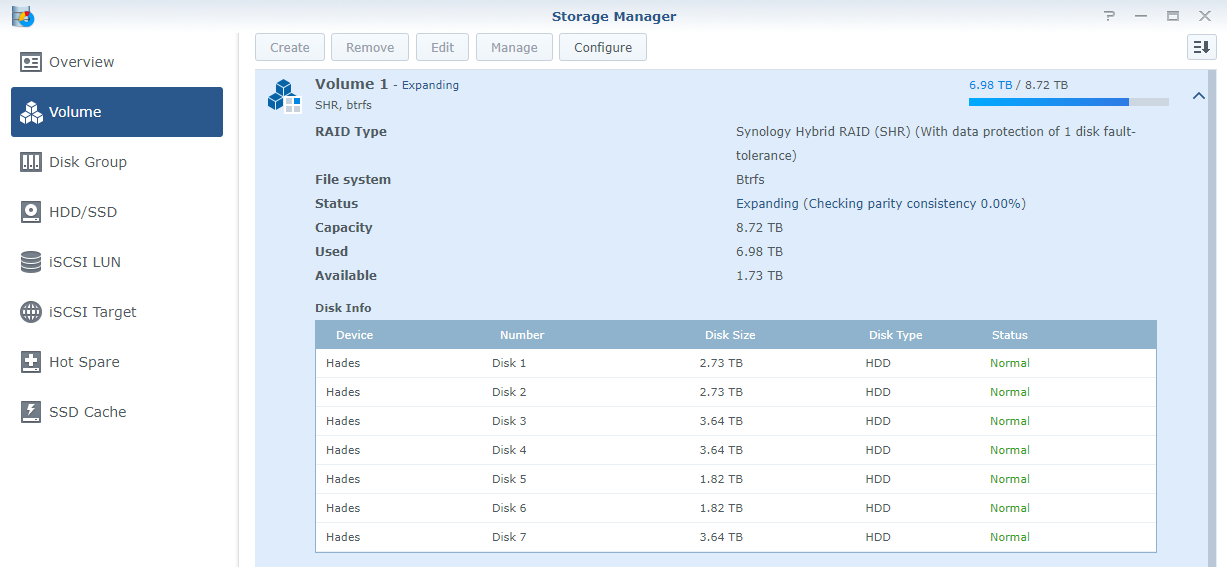Click the Disk Type column header
The height and width of the screenshot is (567, 1227).
[x=896, y=335]
